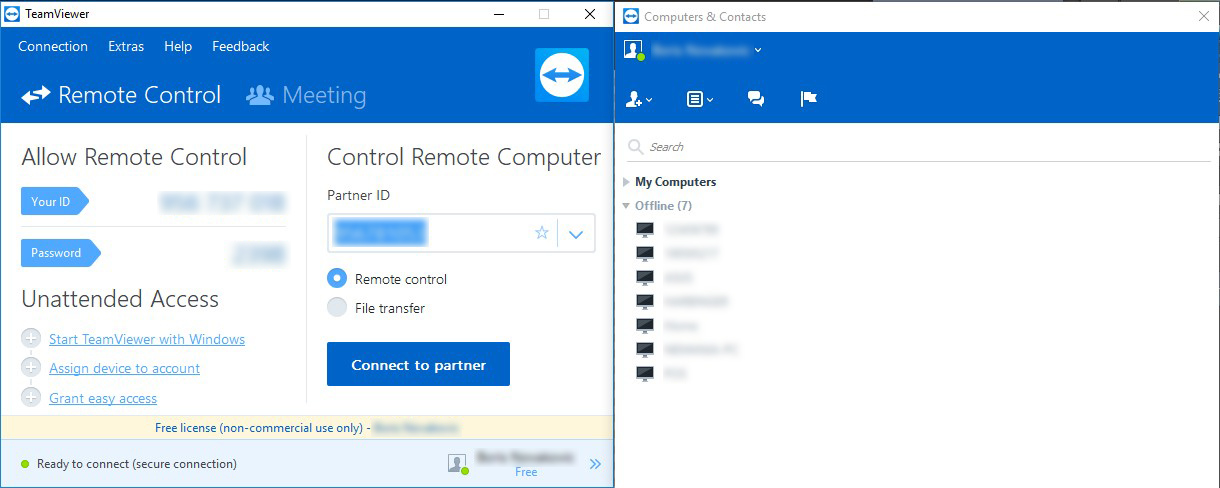Screen dimensions: 1220x488
Task: Click Start TeamViewer with Windows link
Action: 147,339
